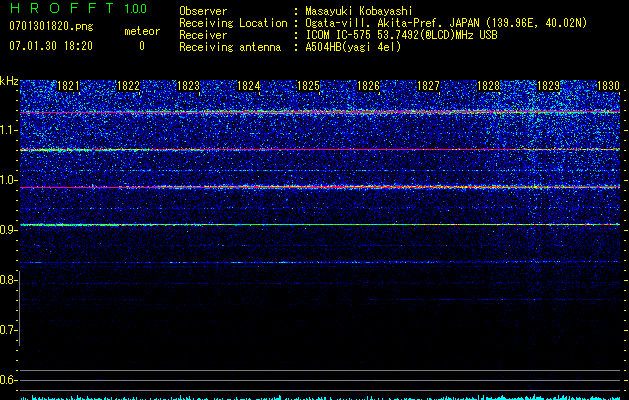Click the 1825 time marker
The width and height of the screenshot is (629, 400).
pyautogui.click(x=309, y=87)
